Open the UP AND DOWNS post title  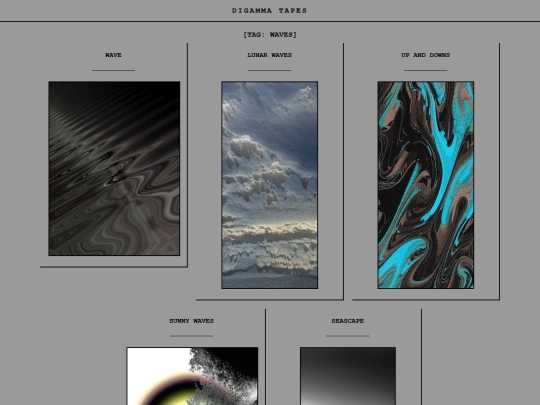(x=426, y=55)
